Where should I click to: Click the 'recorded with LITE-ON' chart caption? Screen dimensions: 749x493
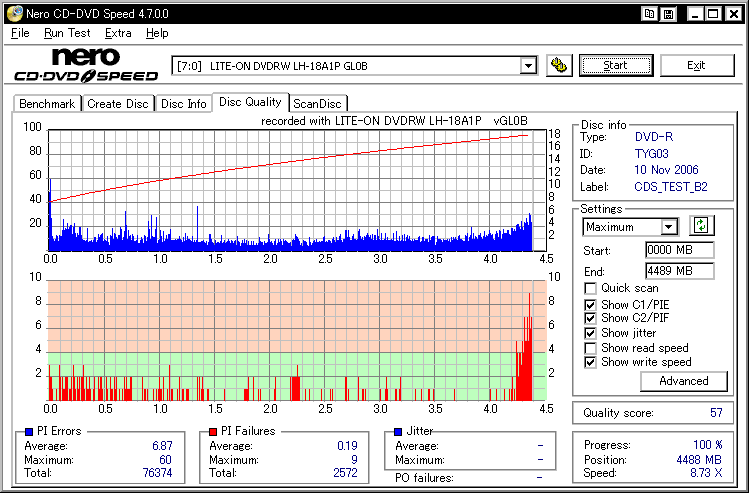(x=394, y=121)
